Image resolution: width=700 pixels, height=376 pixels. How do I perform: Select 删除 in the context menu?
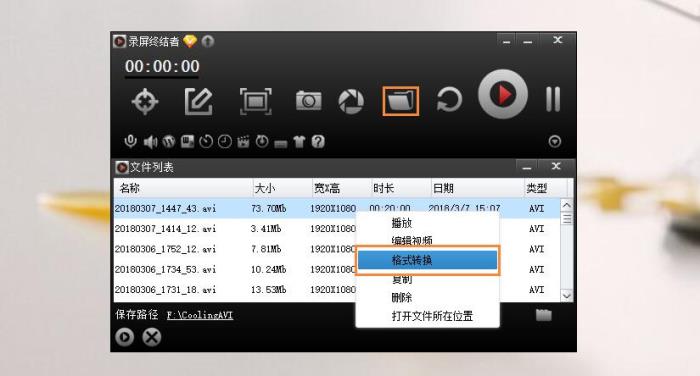coord(401,297)
